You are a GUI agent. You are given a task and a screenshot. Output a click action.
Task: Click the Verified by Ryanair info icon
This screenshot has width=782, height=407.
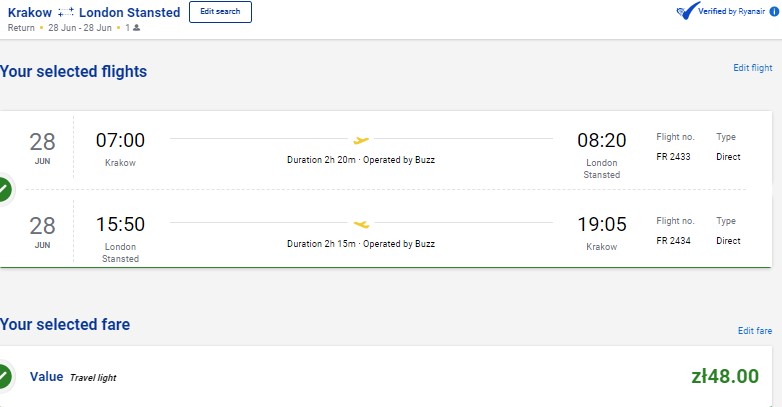pos(775,11)
